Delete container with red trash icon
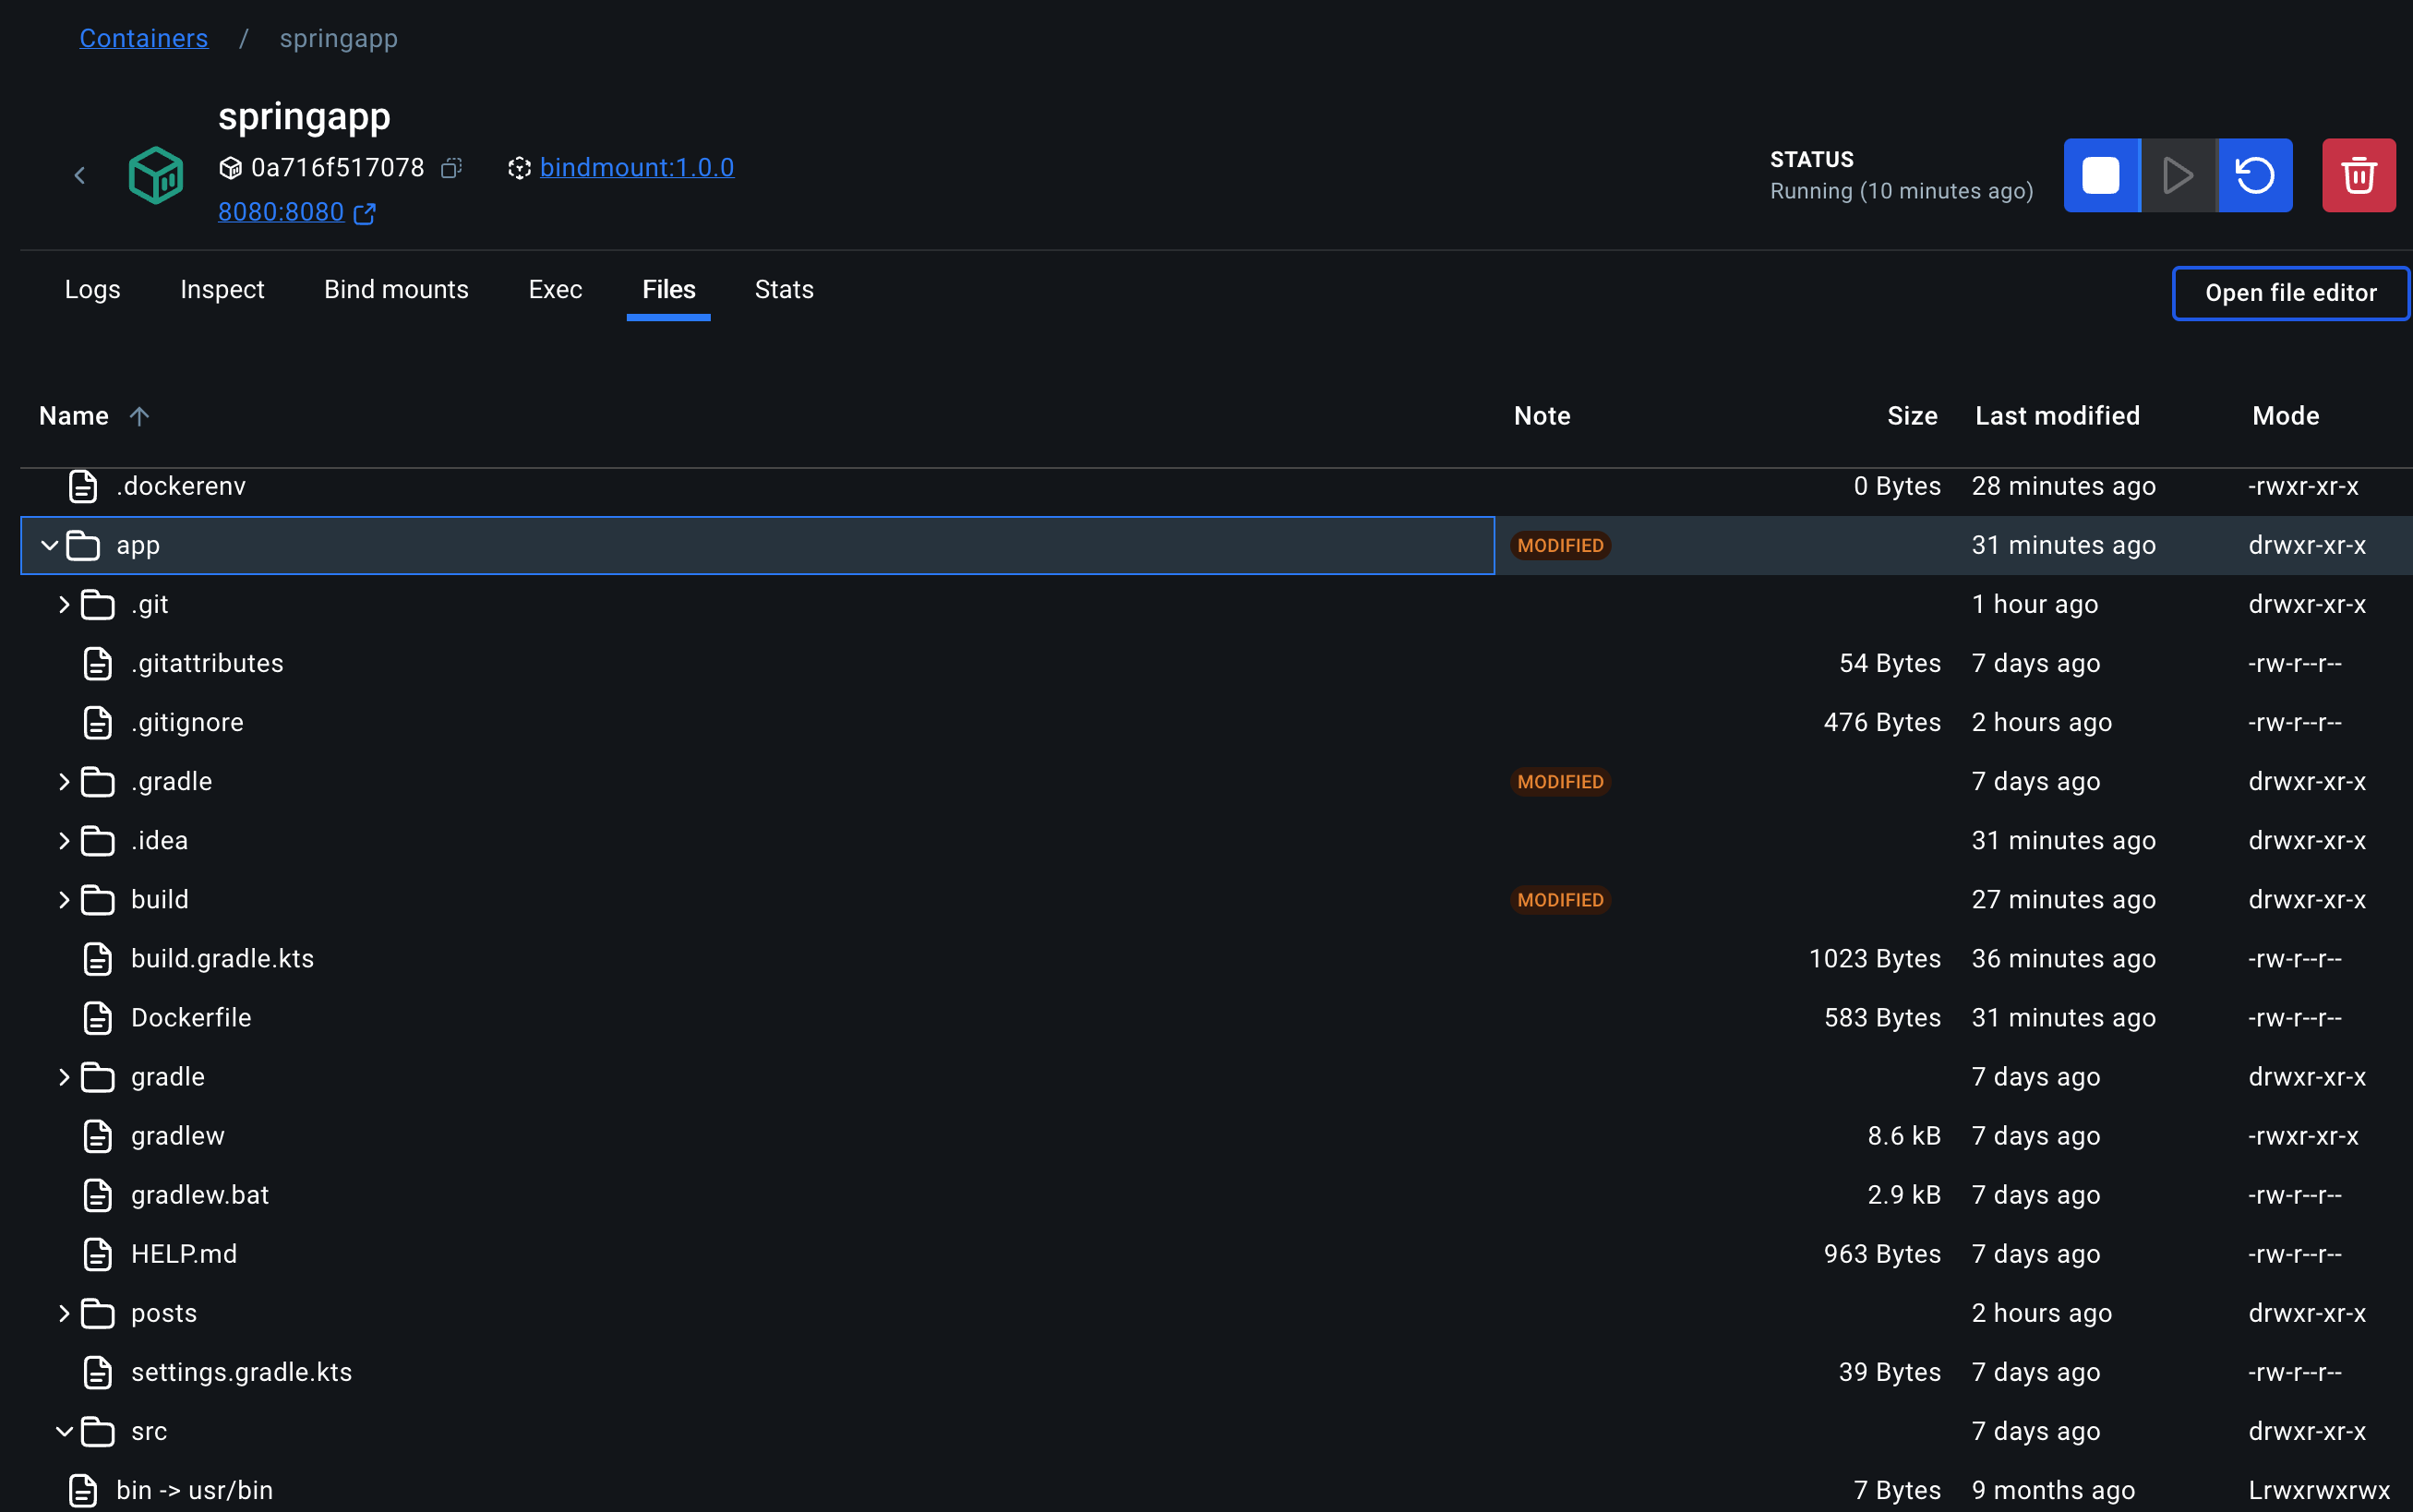Image resolution: width=2413 pixels, height=1512 pixels. pos(2358,175)
